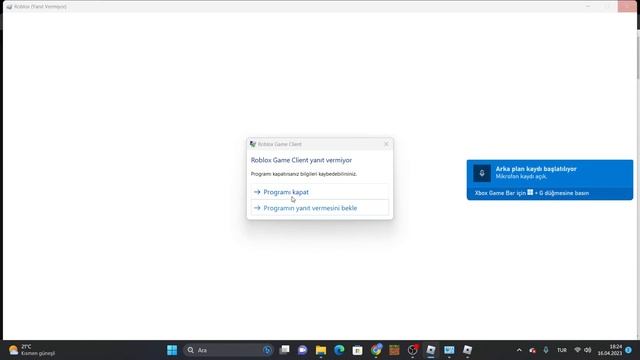Click the Roblox icon in the main window title bar
This screenshot has height=360, width=640.
click(9, 7)
